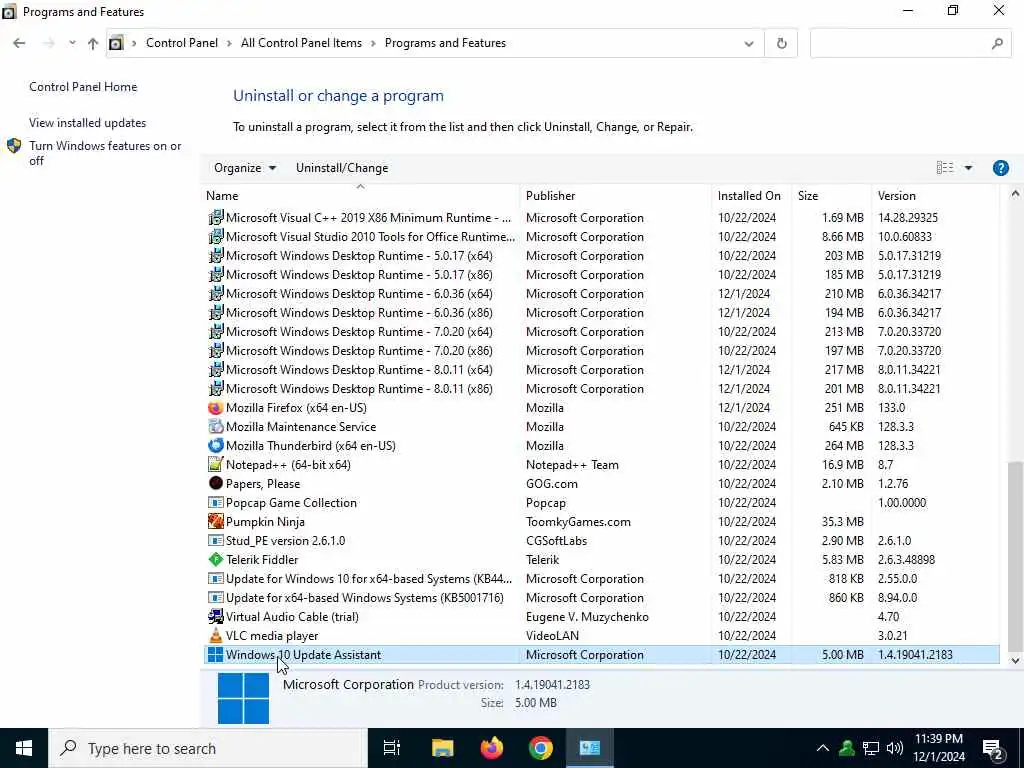
Task: Click the Stud_PE version 2.6.1.0 icon
Action: pyautogui.click(x=216, y=540)
